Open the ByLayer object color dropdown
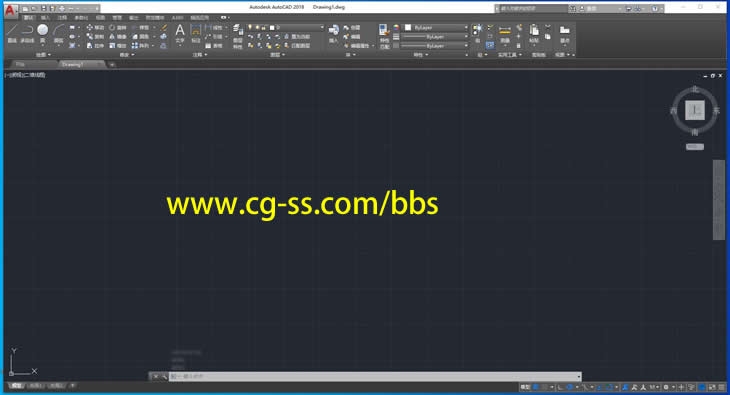Image resolution: width=730 pixels, height=395 pixels. (x=436, y=27)
